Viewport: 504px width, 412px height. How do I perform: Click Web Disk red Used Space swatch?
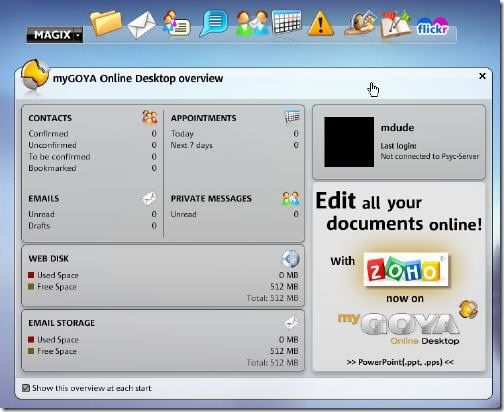[x=31, y=275]
